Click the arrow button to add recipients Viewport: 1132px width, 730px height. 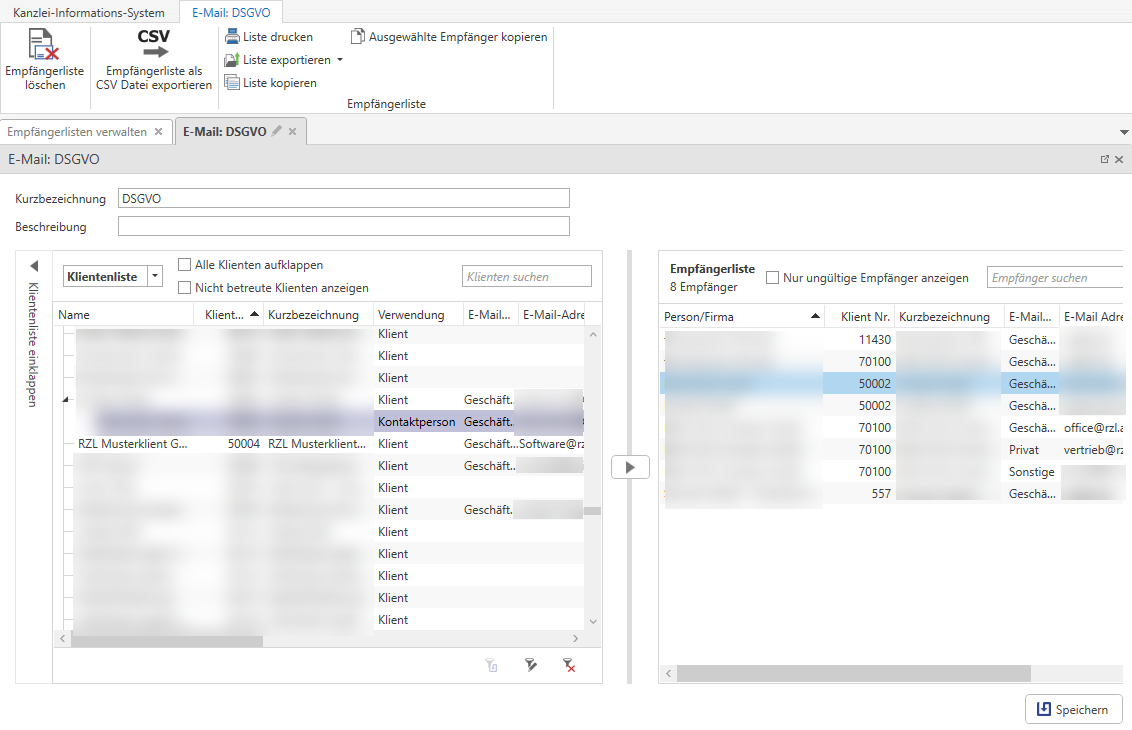[630, 467]
